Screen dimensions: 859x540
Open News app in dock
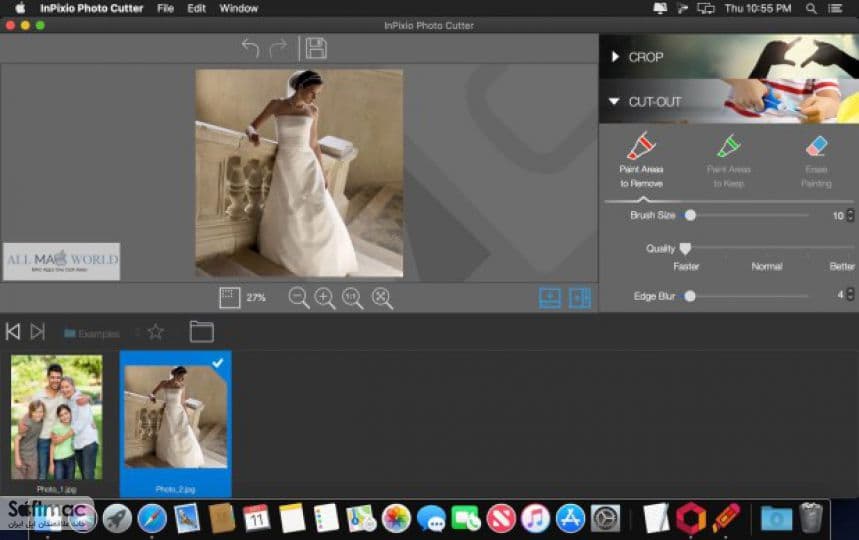click(501, 518)
